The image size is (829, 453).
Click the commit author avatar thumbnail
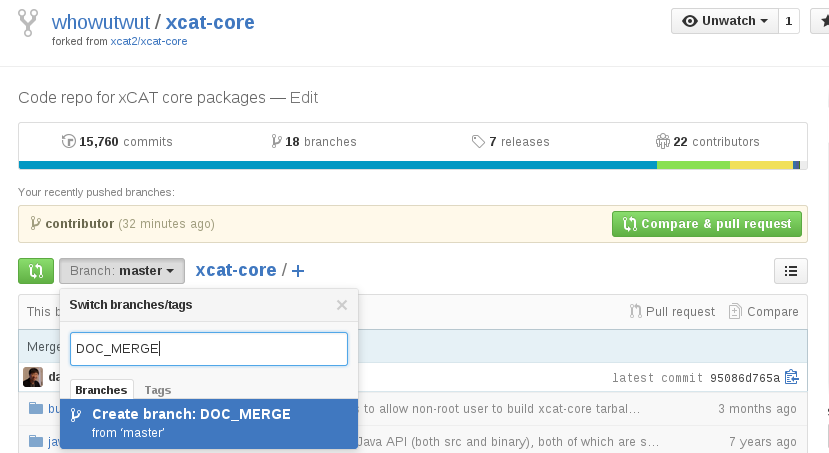33,377
